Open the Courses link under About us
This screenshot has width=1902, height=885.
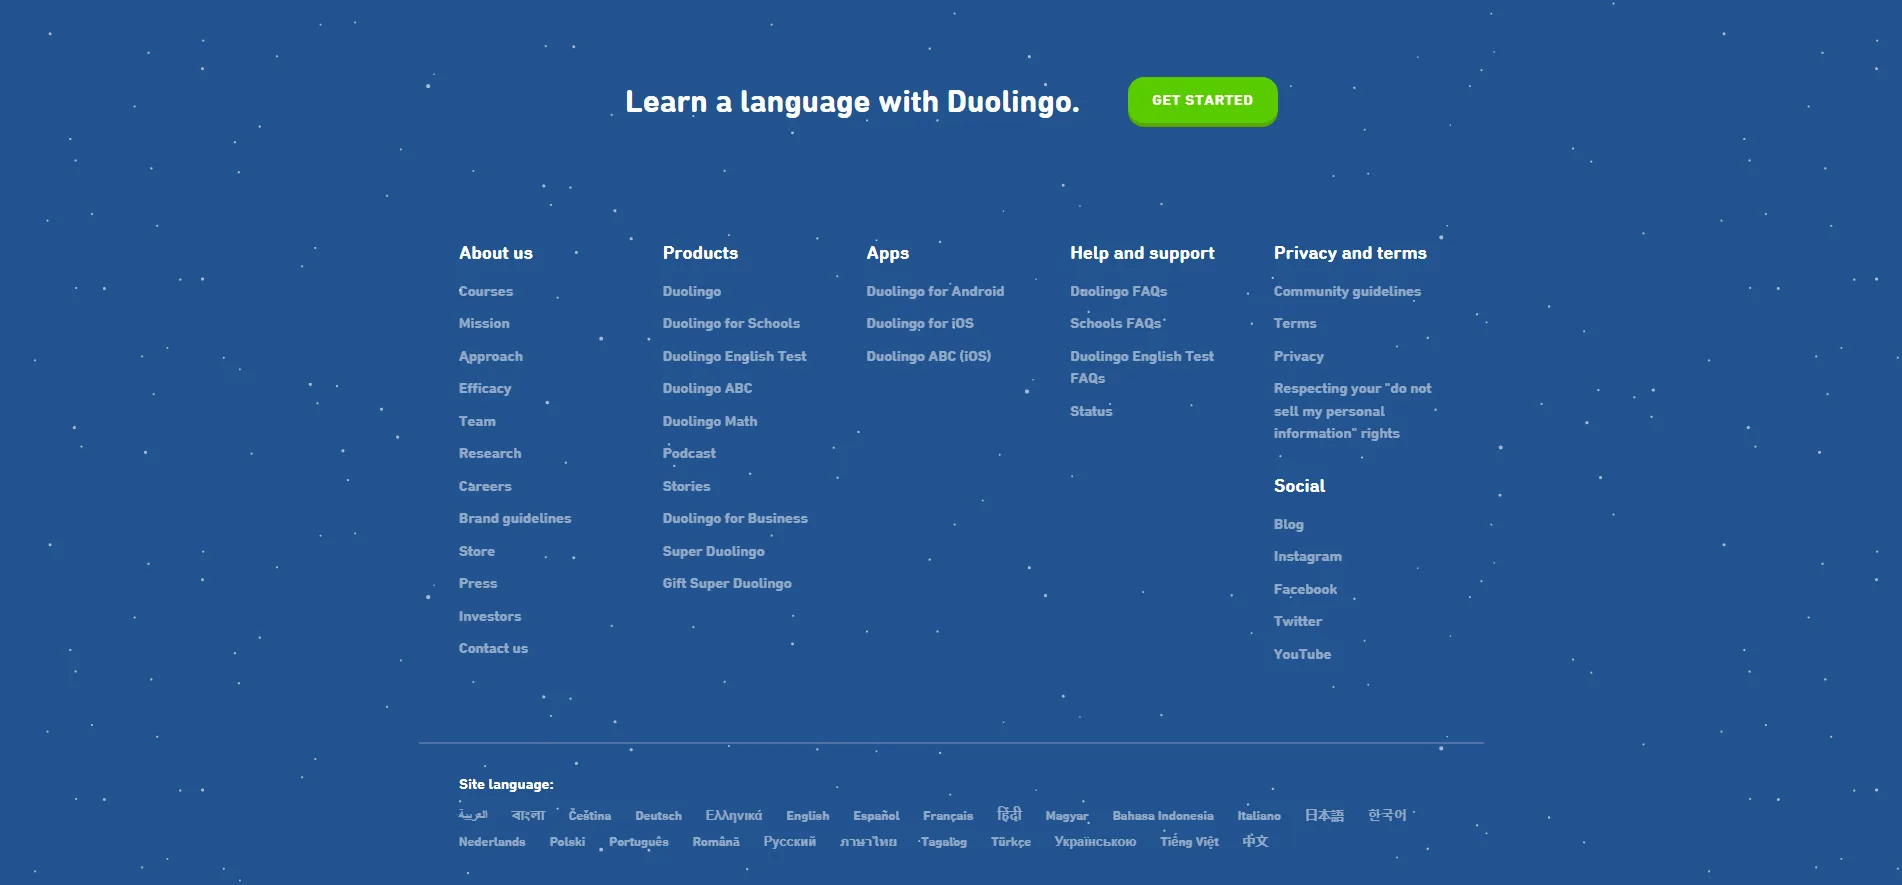(x=485, y=291)
